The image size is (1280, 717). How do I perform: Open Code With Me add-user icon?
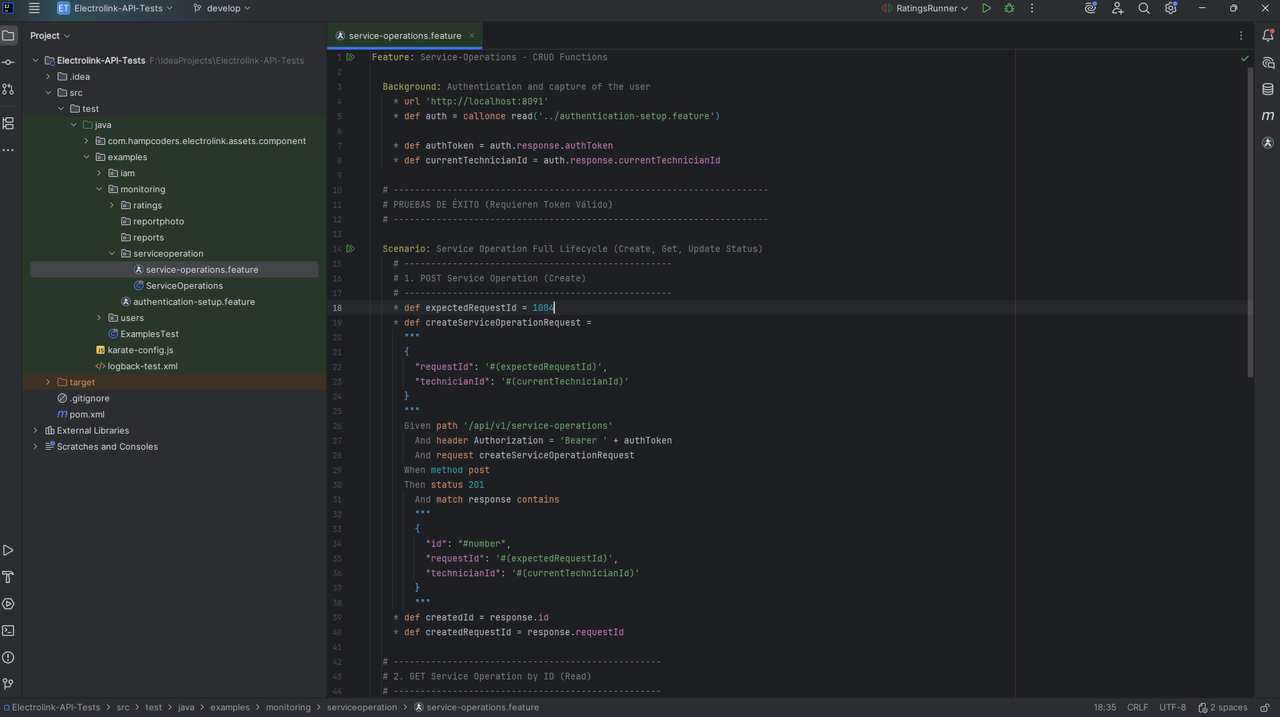pyautogui.click(x=1117, y=8)
